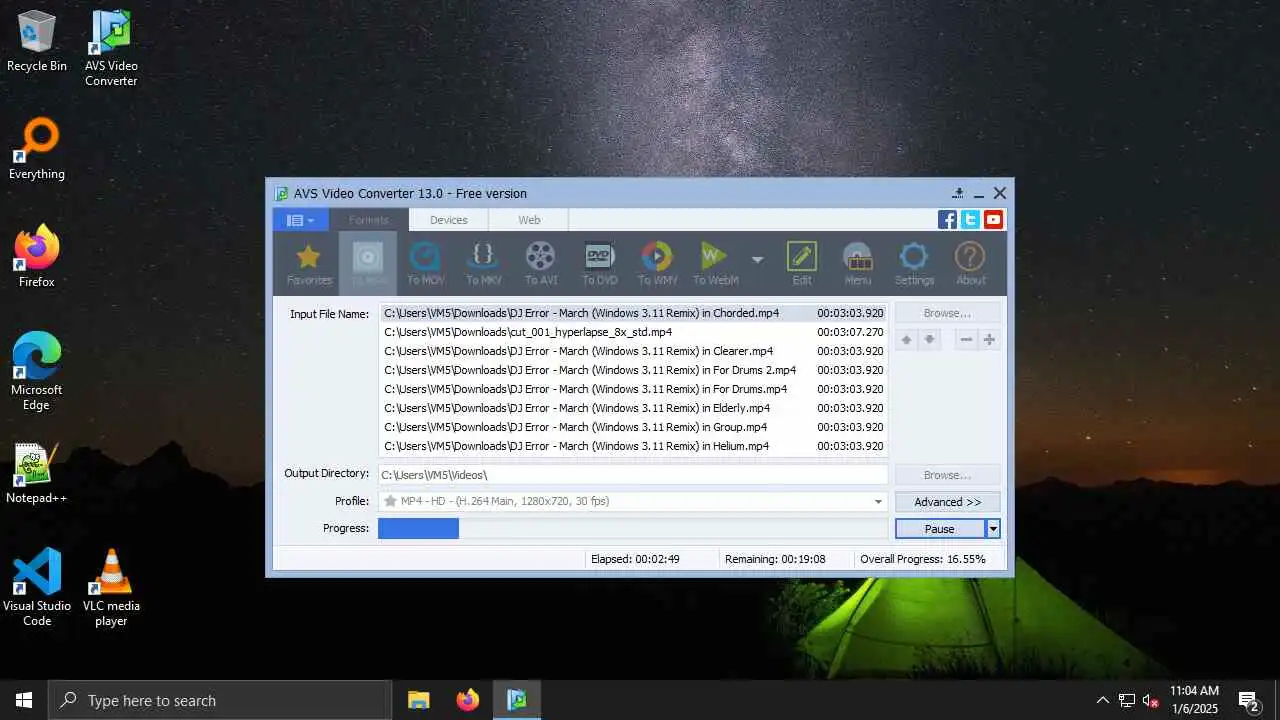Remove file with the minus button
1280x720 pixels.
pyautogui.click(x=966, y=340)
